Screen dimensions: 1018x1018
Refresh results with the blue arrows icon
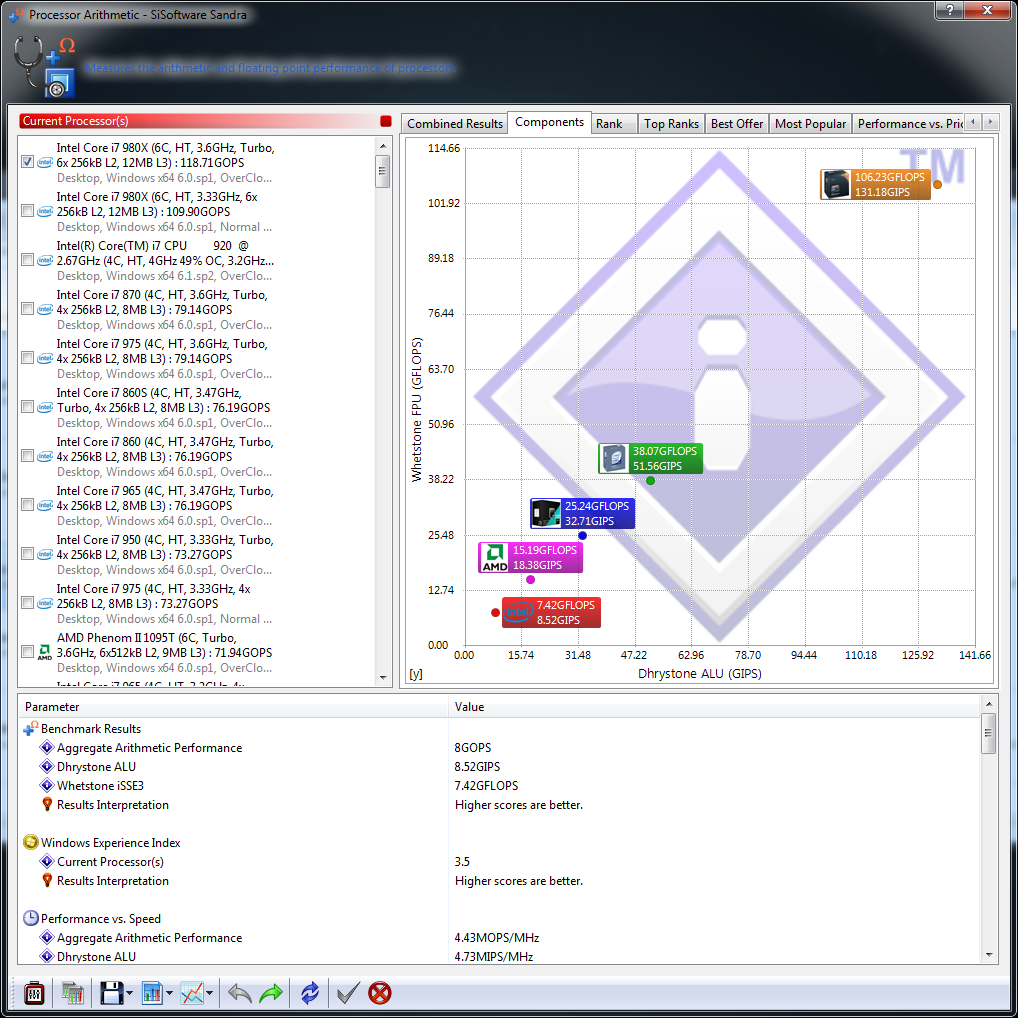[x=310, y=993]
